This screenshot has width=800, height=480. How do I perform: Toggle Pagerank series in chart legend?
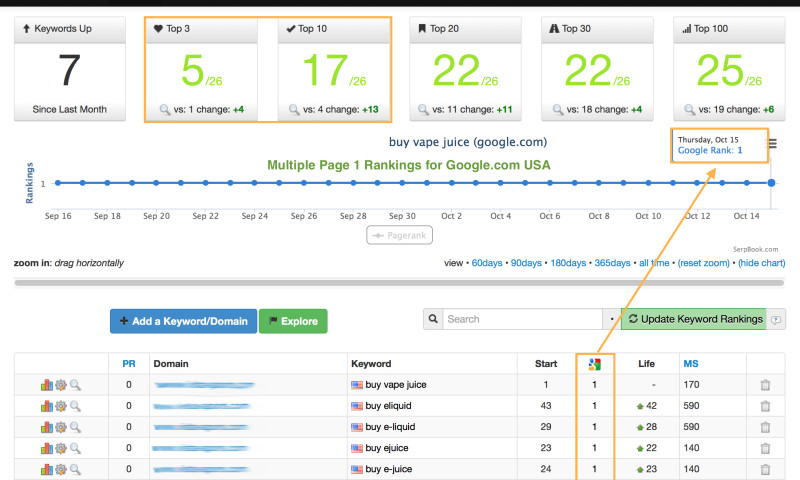[x=399, y=235]
